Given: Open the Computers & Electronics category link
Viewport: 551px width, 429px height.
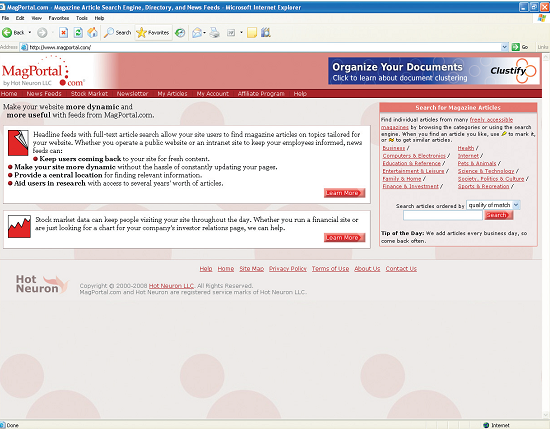Looking at the screenshot, I should tap(414, 156).
